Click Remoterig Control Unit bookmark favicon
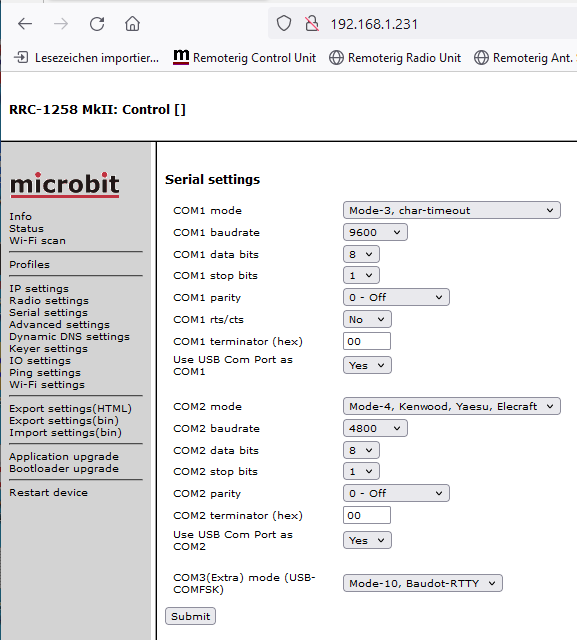The height and width of the screenshot is (640, 577). pyautogui.click(x=181, y=57)
